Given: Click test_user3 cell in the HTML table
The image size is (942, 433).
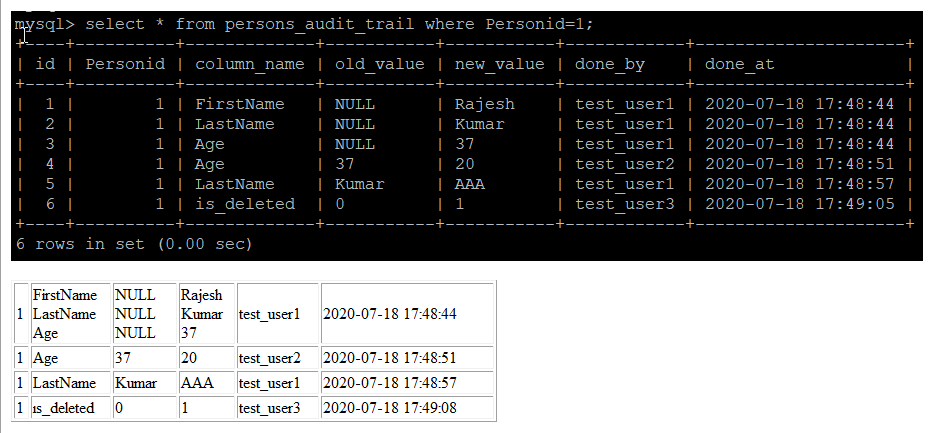Looking at the screenshot, I should (278, 408).
